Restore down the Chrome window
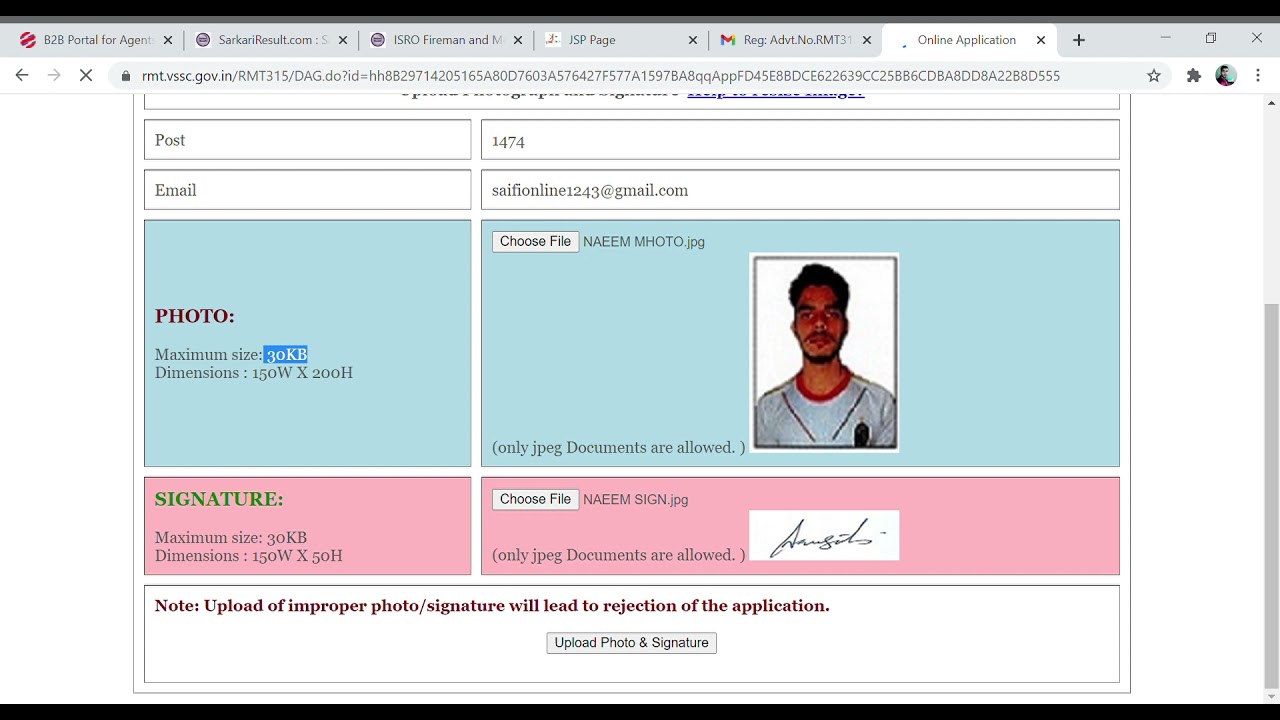This screenshot has width=1280, height=720. point(1211,38)
